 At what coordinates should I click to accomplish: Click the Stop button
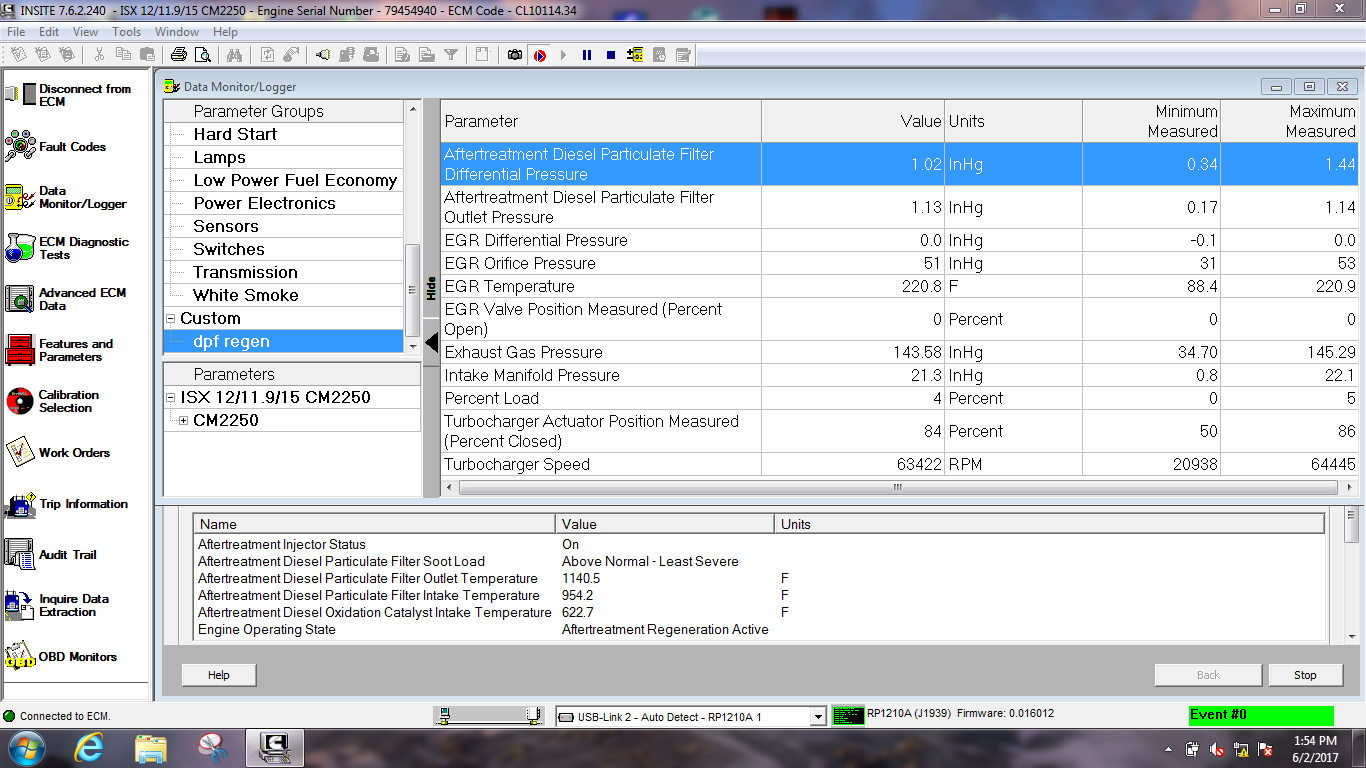[x=1305, y=675]
